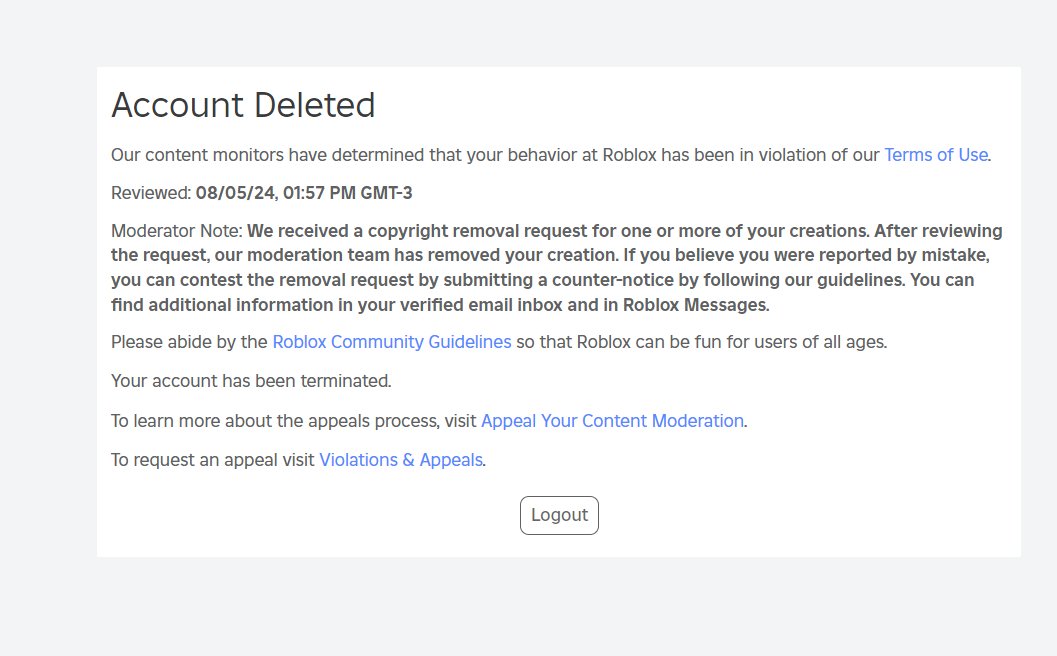Visit the Appeal Your Content Moderation link
Screen dimensions: 1057x656
pos(612,421)
